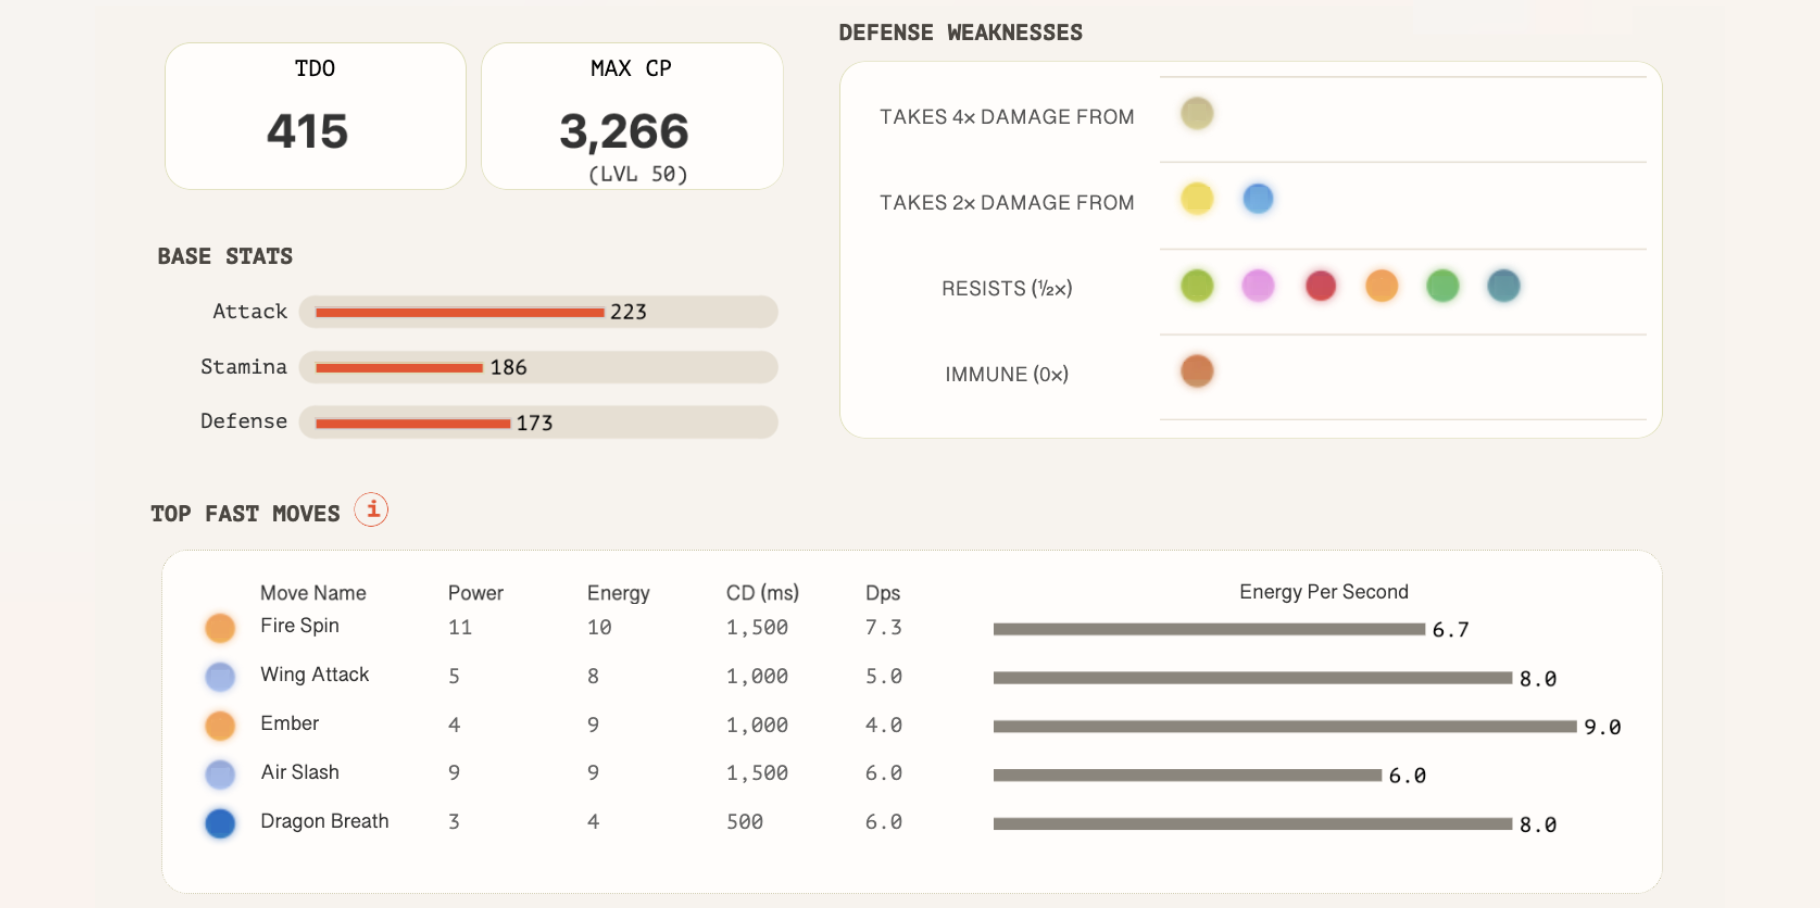Click the brown-orange dot in Immune row
Image resolution: width=1820 pixels, height=908 pixels.
click(1197, 371)
